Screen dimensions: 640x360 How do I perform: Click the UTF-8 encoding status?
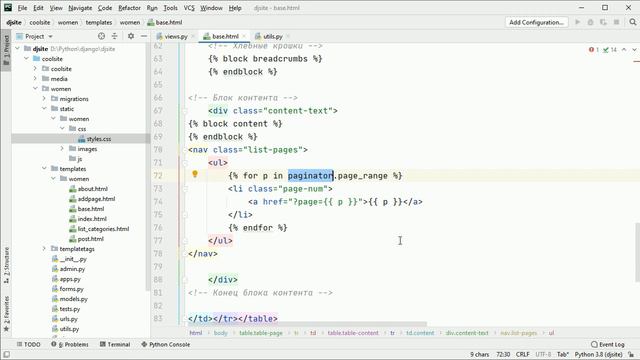[x=543, y=354]
